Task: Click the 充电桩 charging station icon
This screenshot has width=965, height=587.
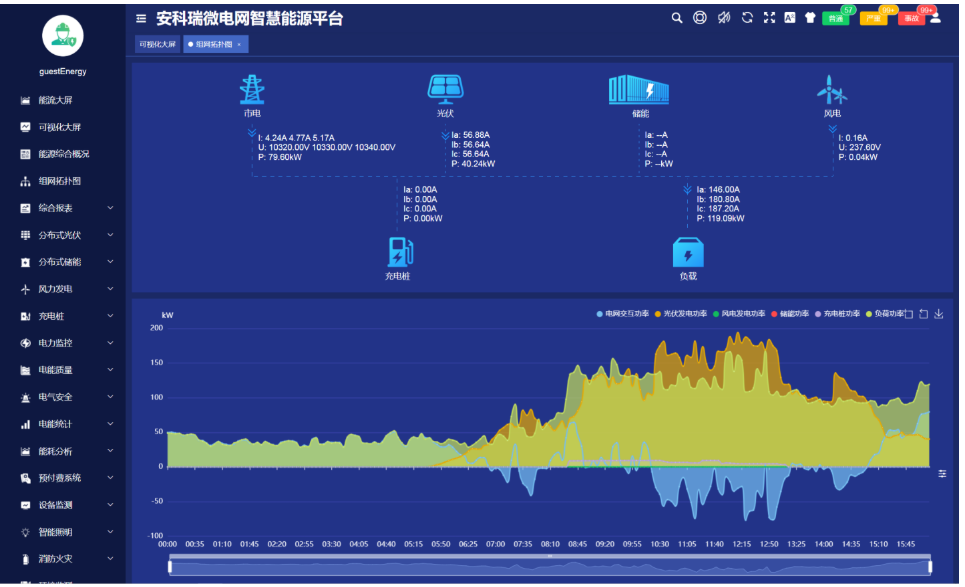Action: 400,252
